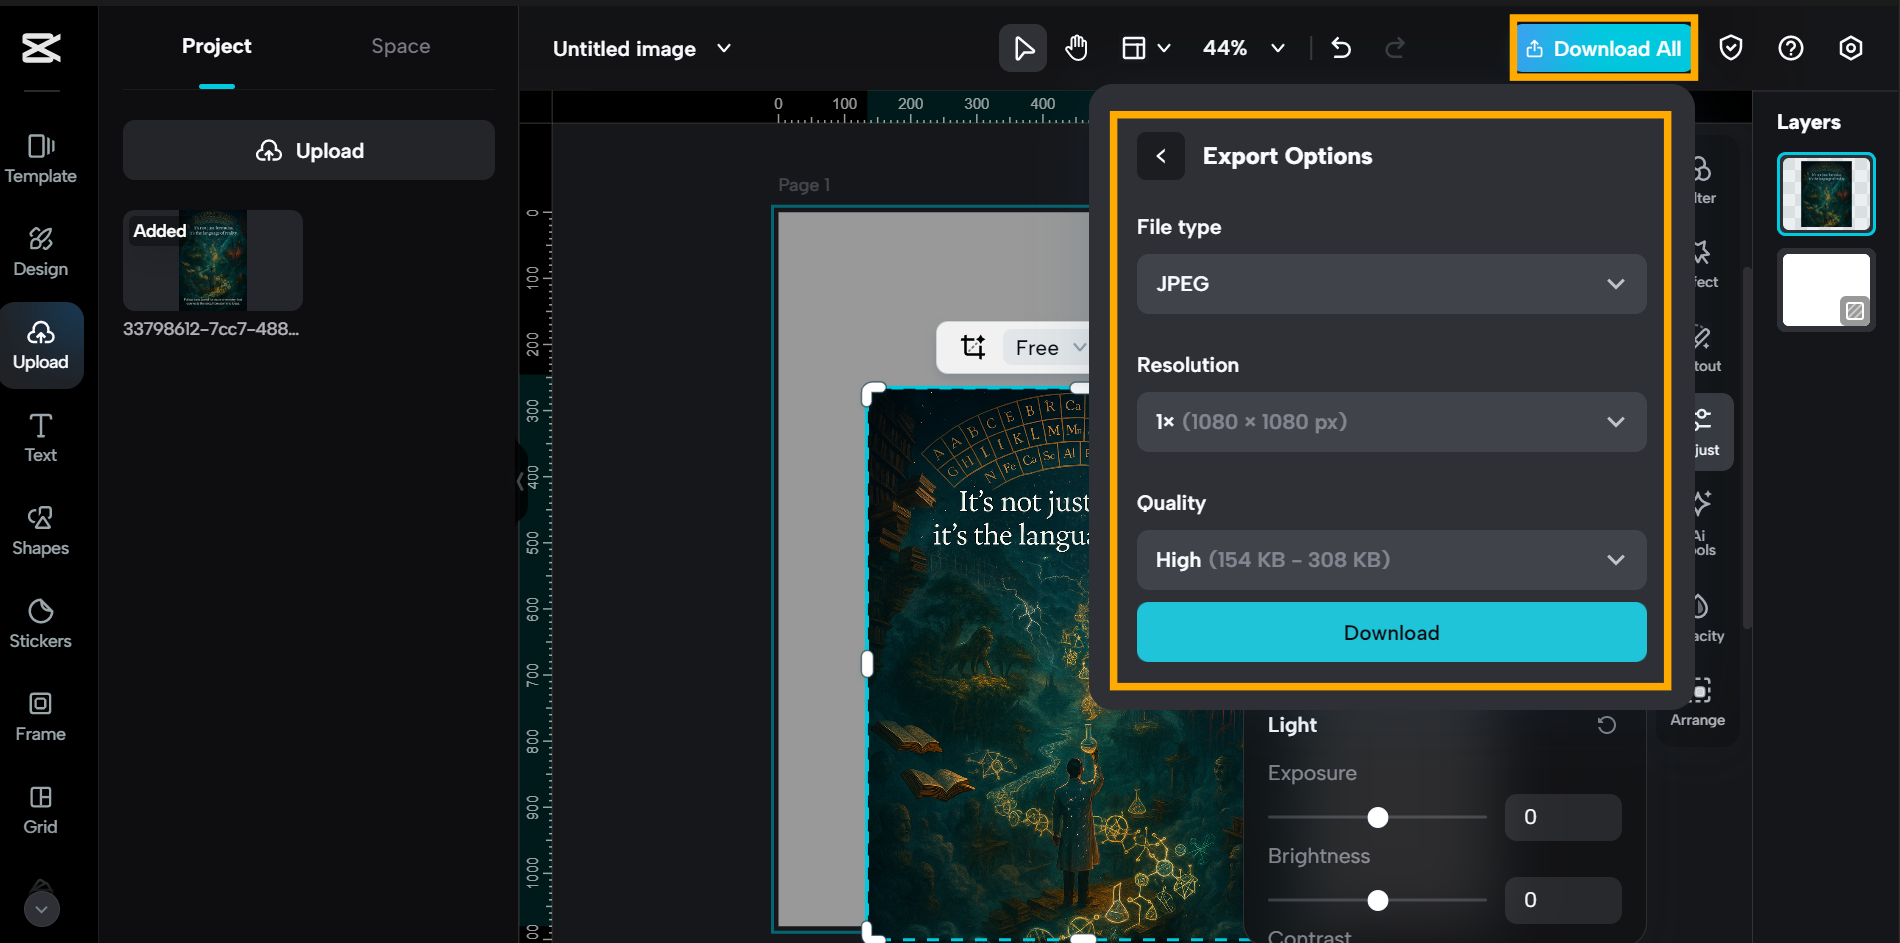Screen dimensions: 1900x943
Task: Open the Quality selection dropdown
Action: click(x=1390, y=560)
